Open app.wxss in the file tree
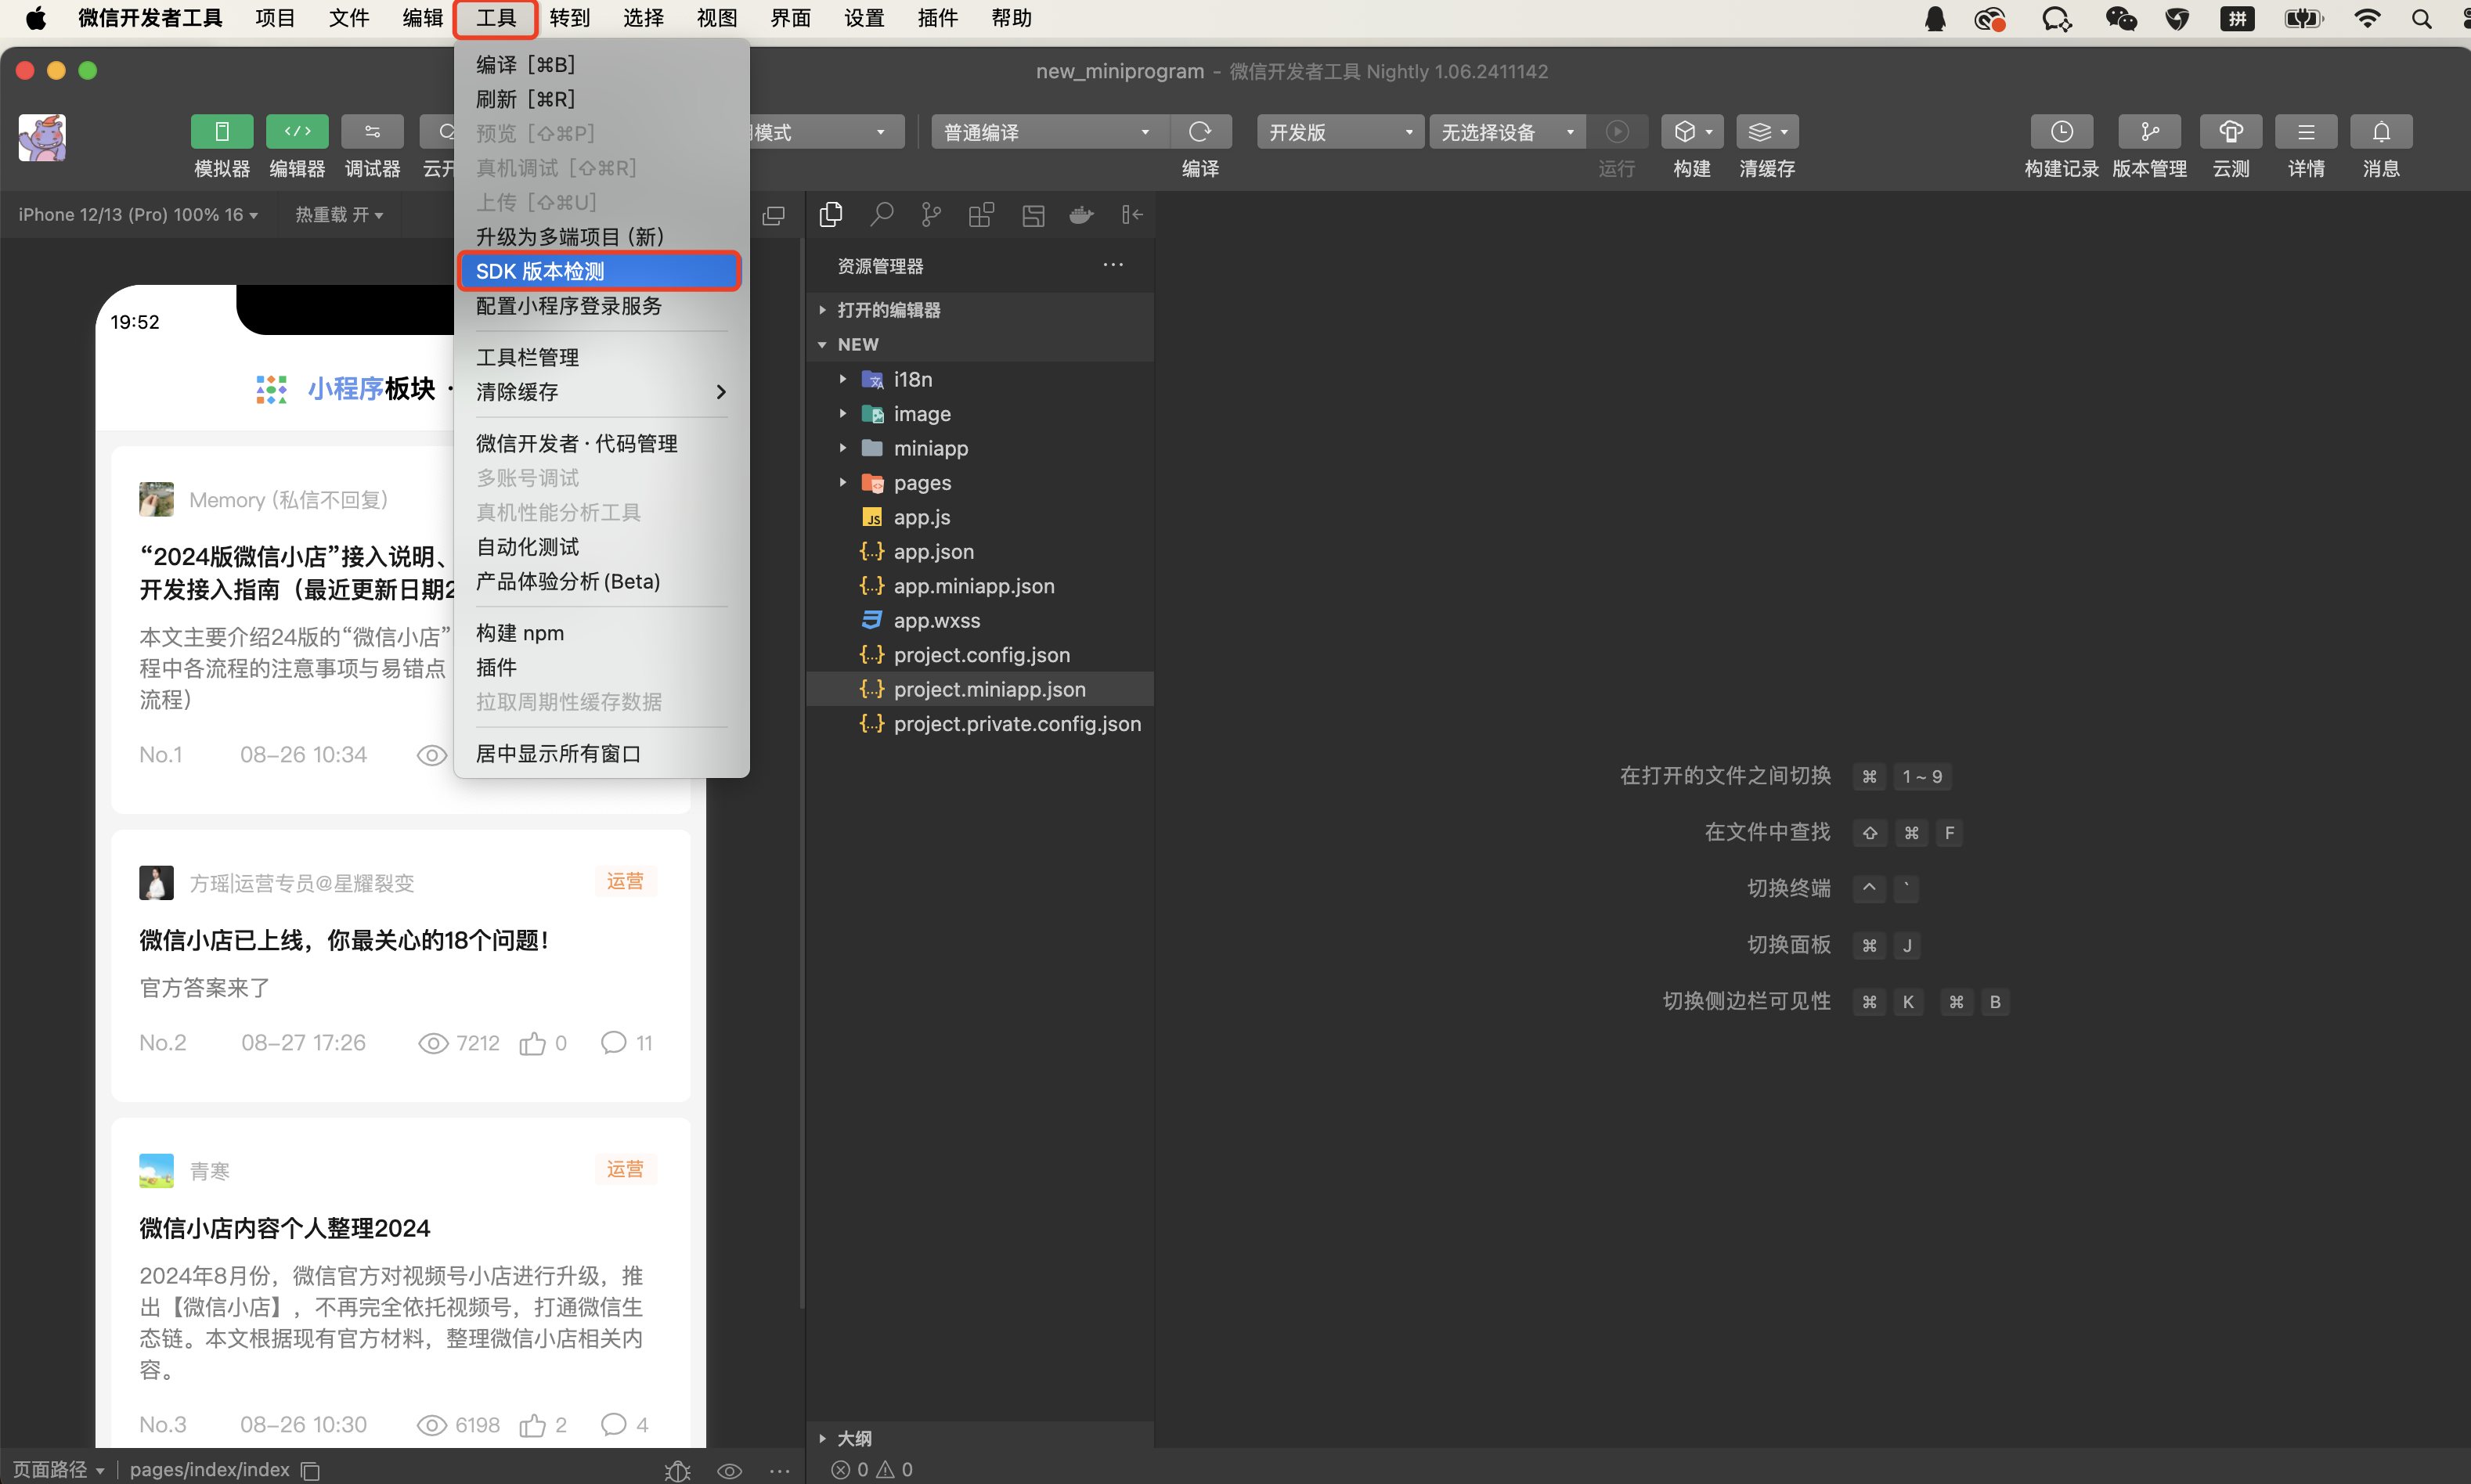Viewport: 2471px width, 1484px height. (980, 621)
